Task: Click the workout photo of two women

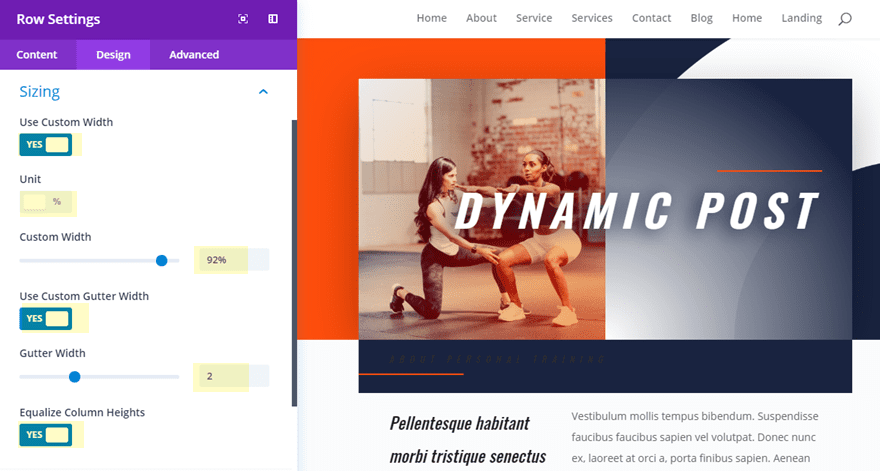Action: tap(482, 209)
